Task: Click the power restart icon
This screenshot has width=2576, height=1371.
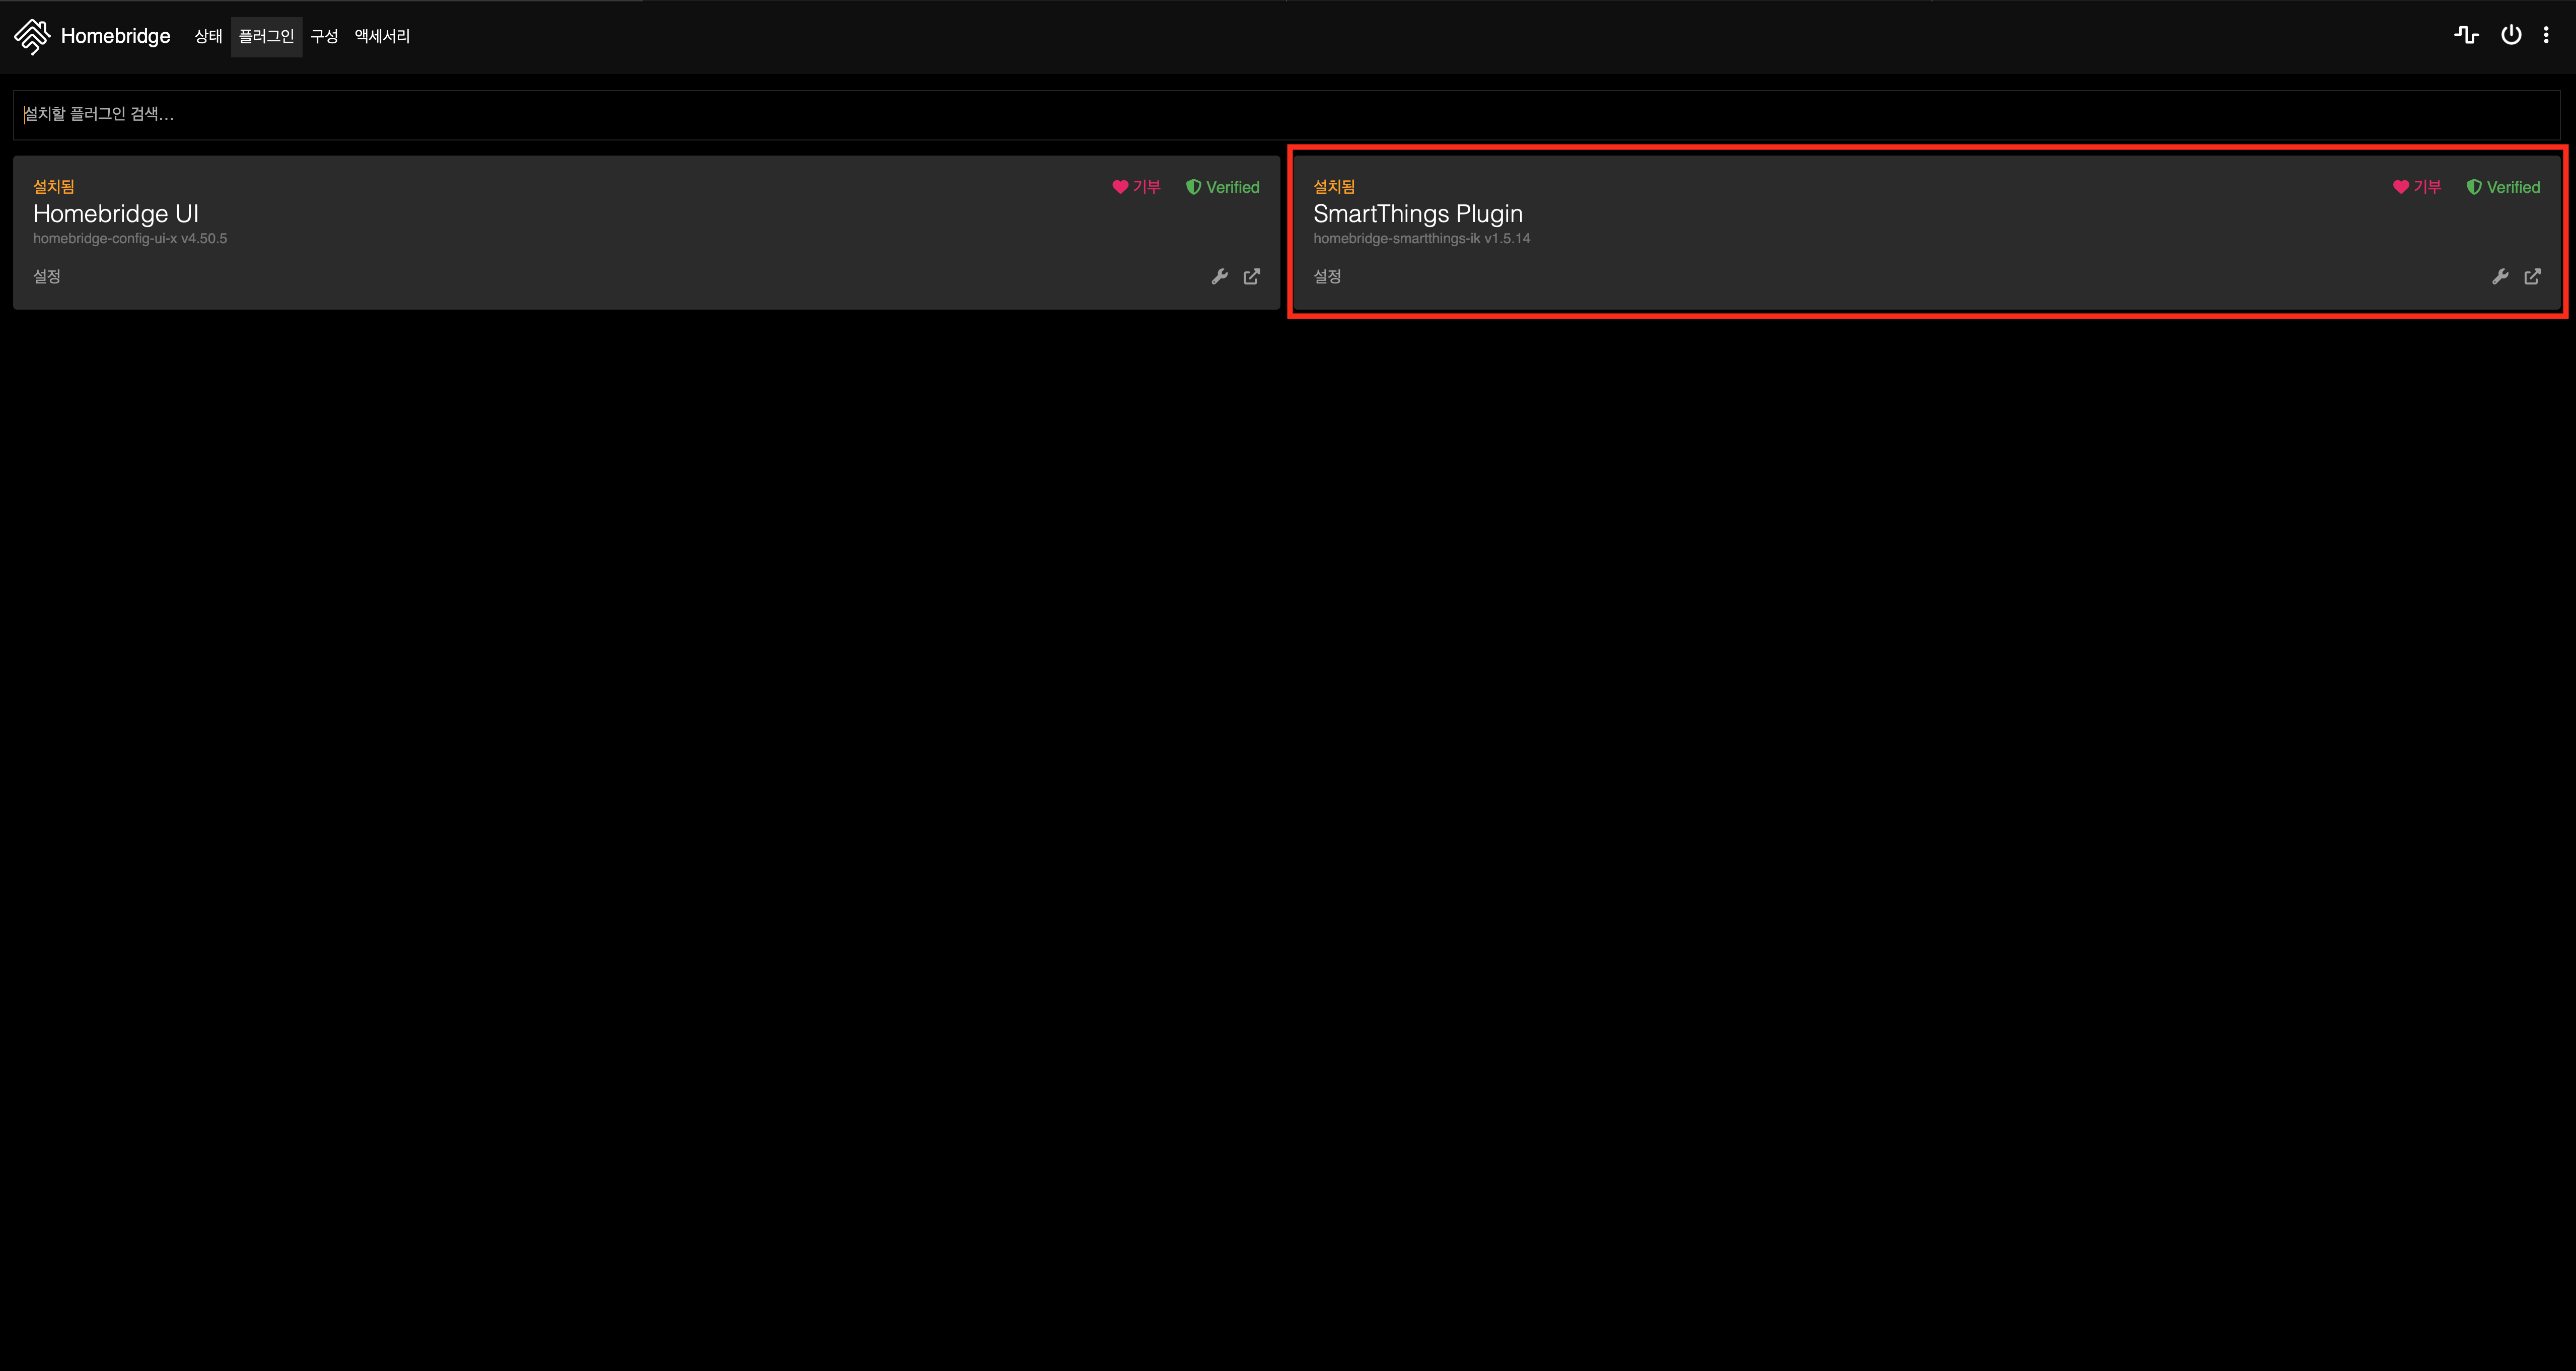Action: click(2511, 35)
